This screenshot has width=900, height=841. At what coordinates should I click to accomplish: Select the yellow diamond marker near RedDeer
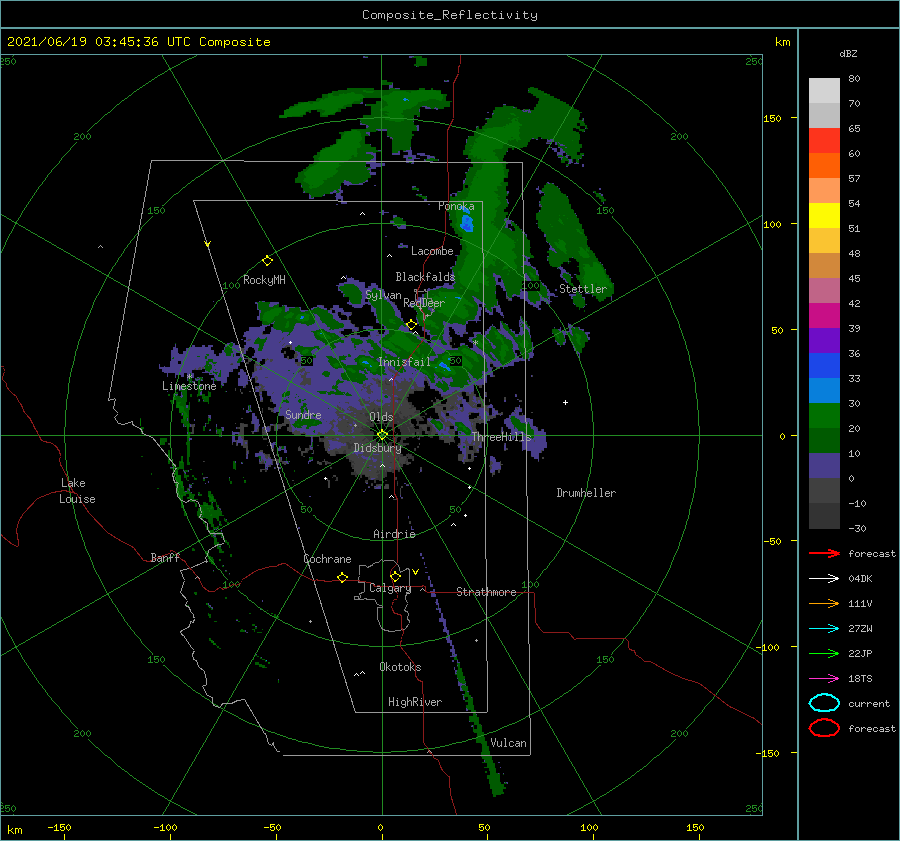click(411, 325)
